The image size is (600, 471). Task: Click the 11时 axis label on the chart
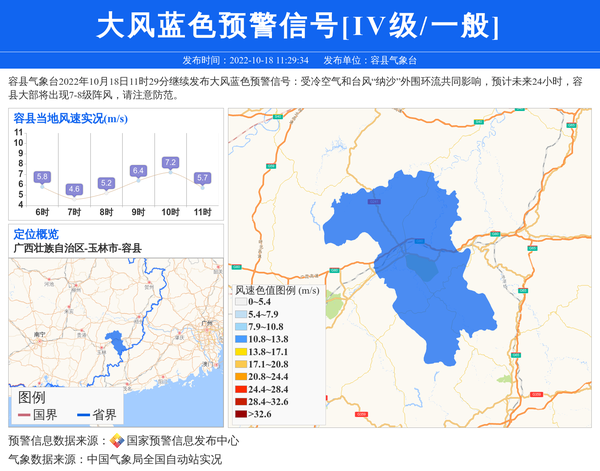(202, 212)
